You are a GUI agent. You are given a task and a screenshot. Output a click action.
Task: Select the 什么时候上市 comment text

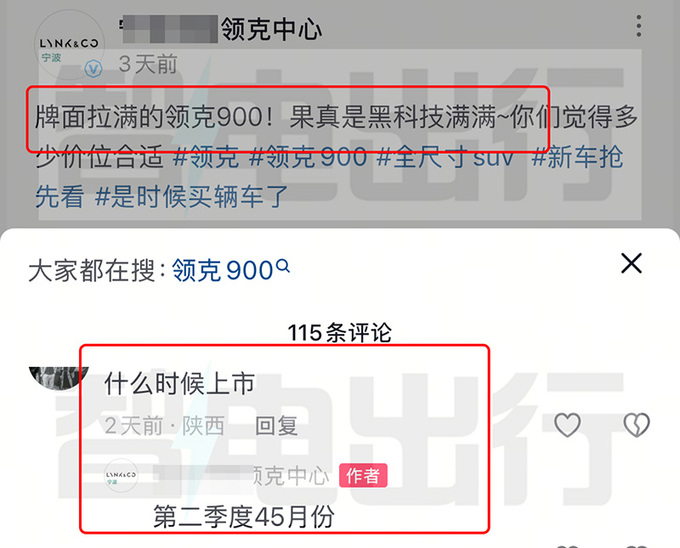(x=180, y=384)
